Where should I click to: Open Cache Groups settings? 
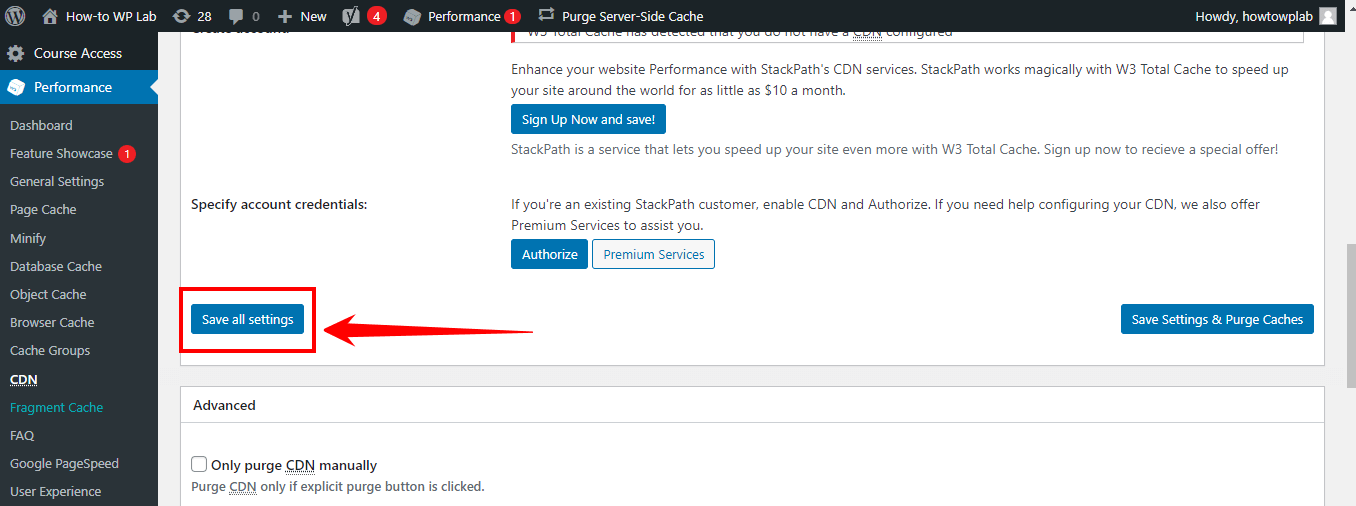[x=50, y=350]
